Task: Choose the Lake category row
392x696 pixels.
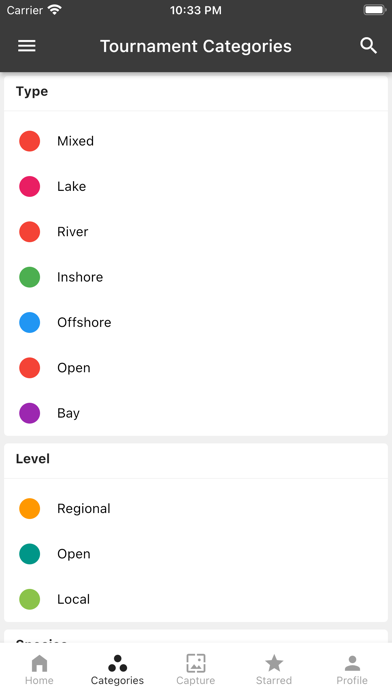Action: [196, 186]
